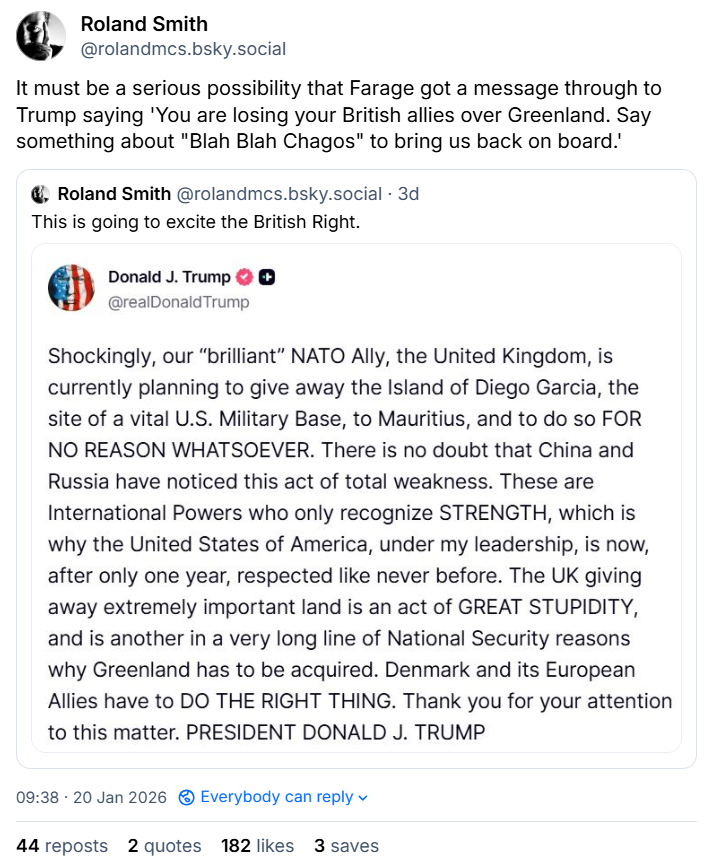Viewport: 705px width, 864px height.
Task: Click the red verified badge icon
Action: (245, 277)
